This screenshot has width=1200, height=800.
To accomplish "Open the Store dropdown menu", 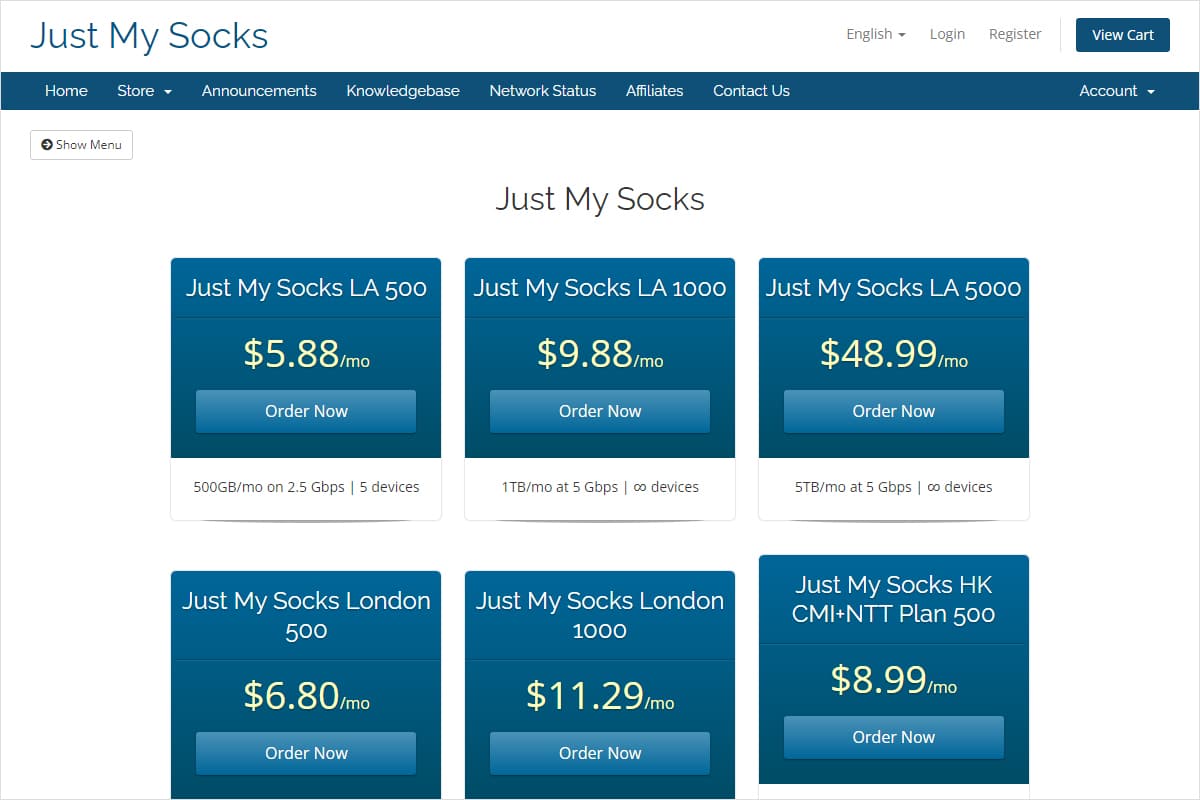I will 144,91.
